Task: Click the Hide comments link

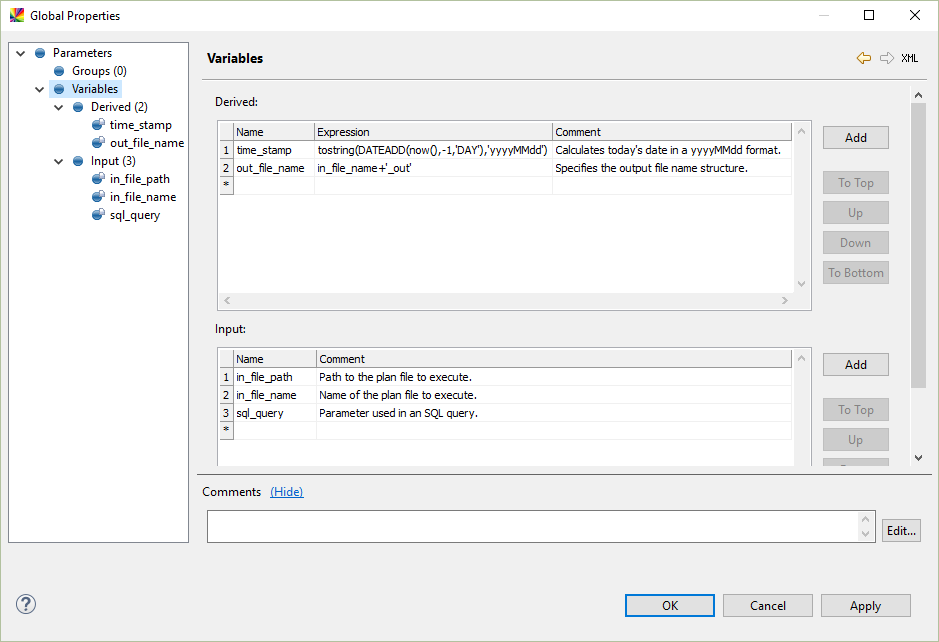Action: tap(287, 492)
